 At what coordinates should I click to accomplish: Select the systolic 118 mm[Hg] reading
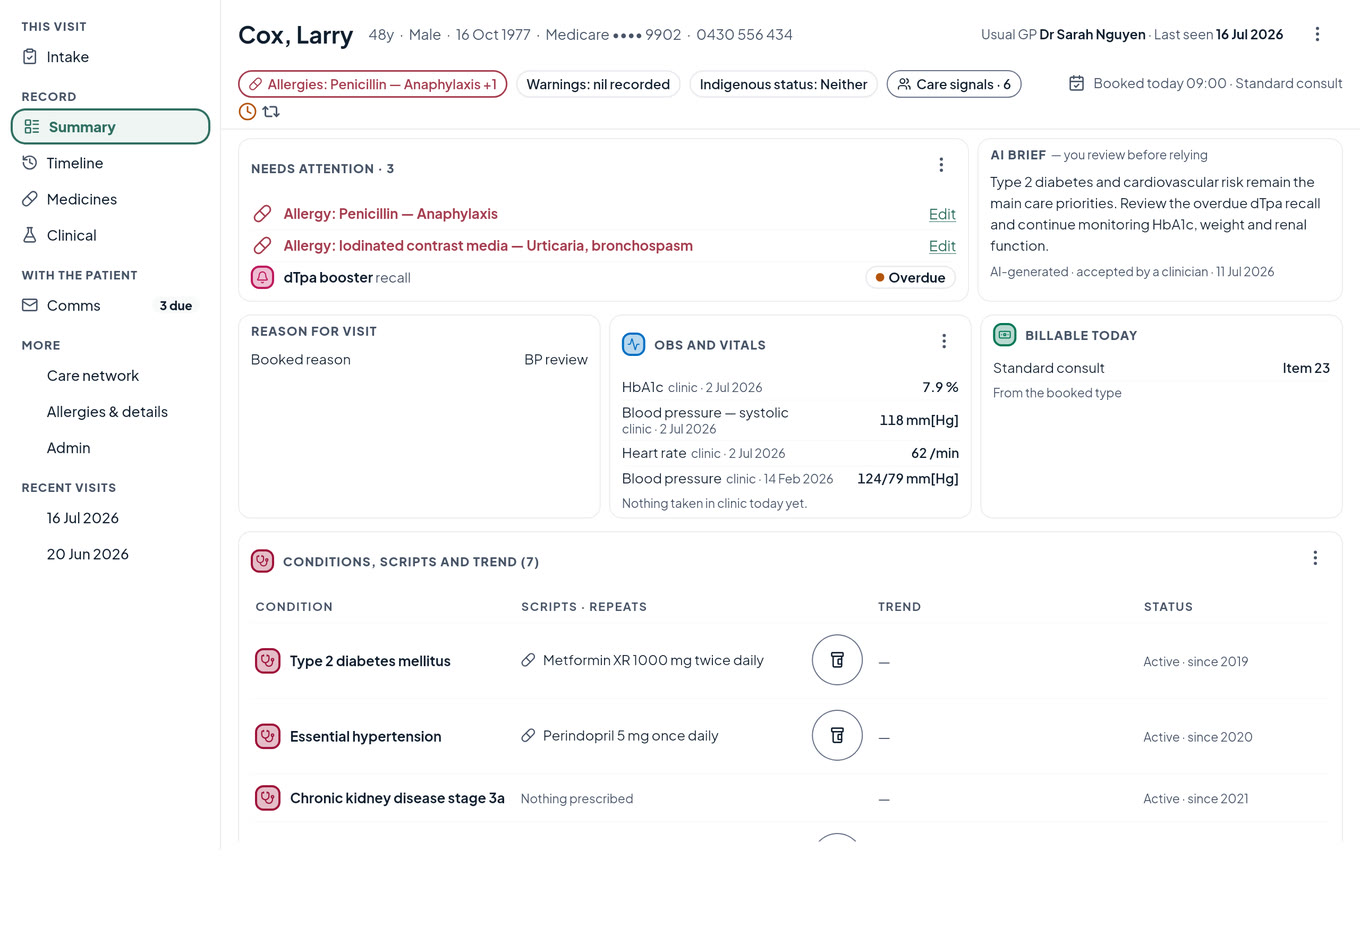click(790, 420)
